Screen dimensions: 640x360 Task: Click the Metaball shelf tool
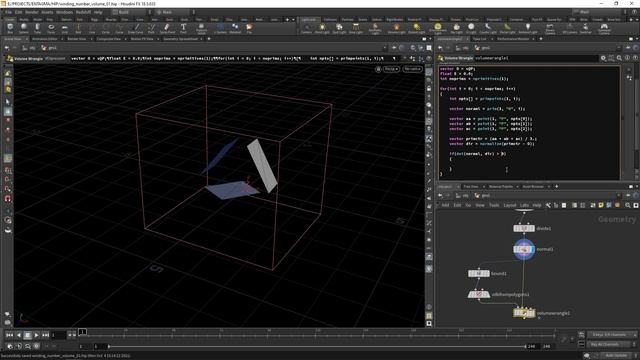pos(235,28)
